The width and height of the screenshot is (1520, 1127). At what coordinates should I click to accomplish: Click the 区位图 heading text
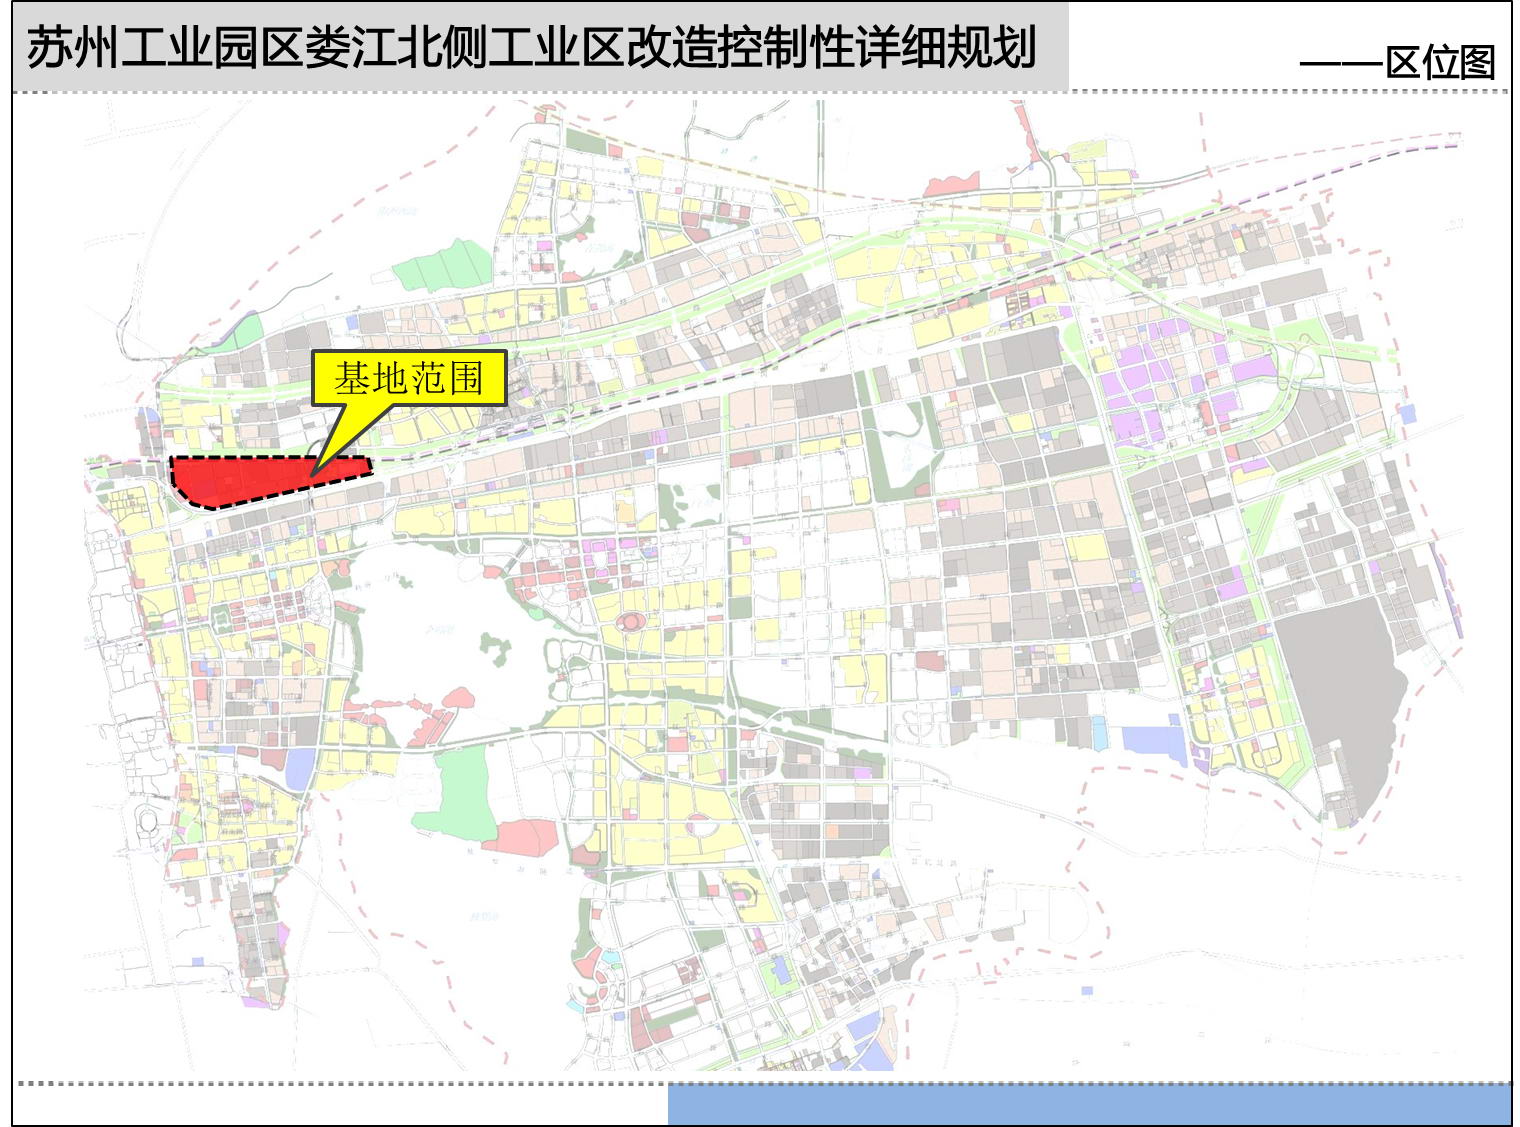point(1440,62)
